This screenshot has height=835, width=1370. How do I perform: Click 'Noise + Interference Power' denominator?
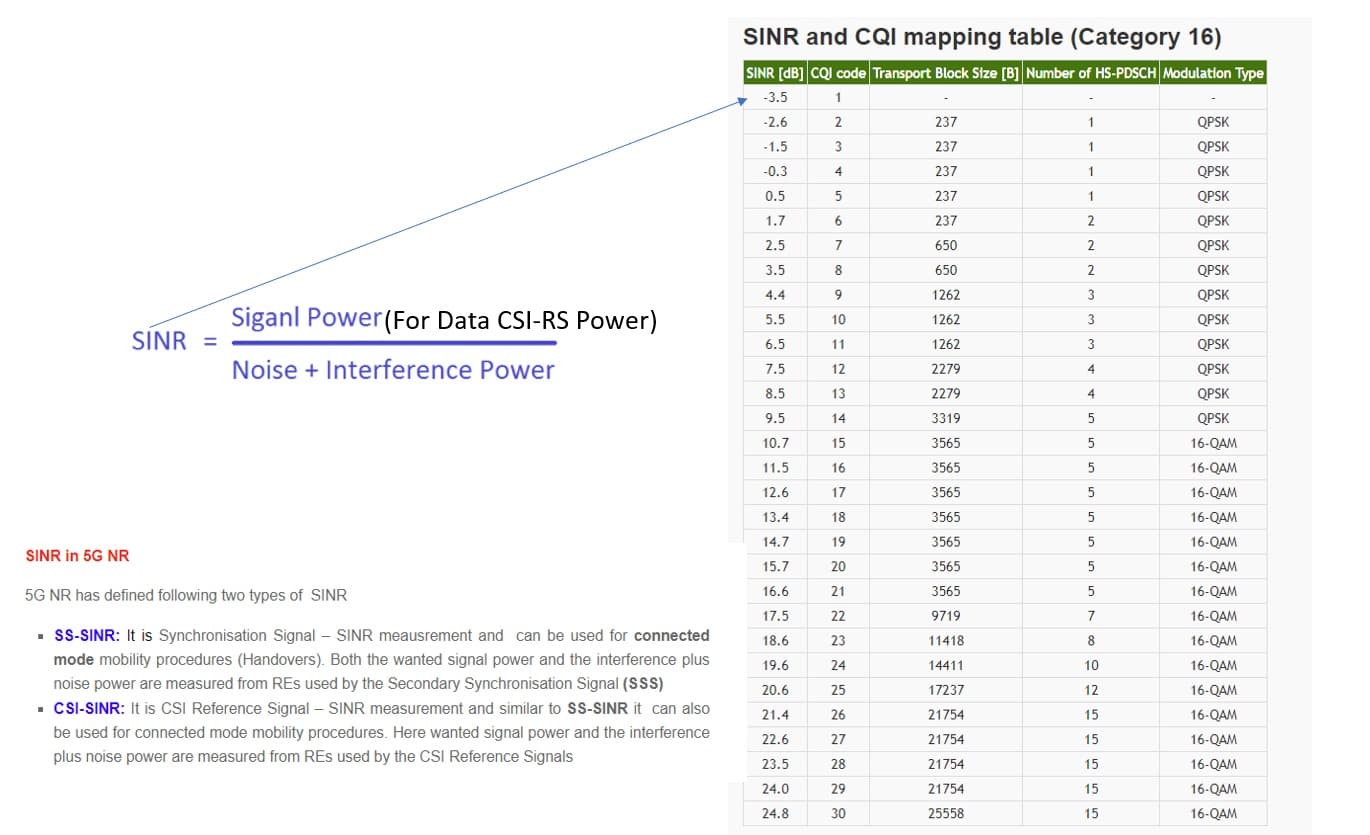pos(393,370)
